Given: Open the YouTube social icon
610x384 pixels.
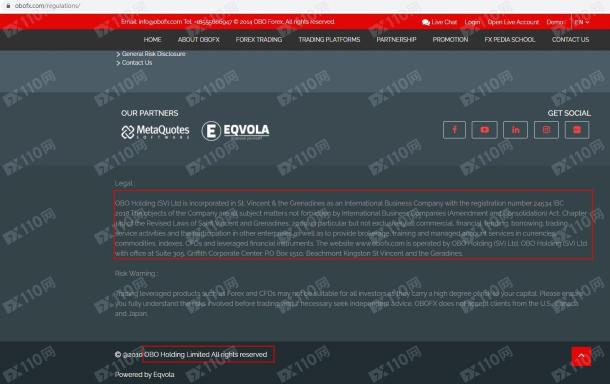Looking at the screenshot, I should point(484,130).
